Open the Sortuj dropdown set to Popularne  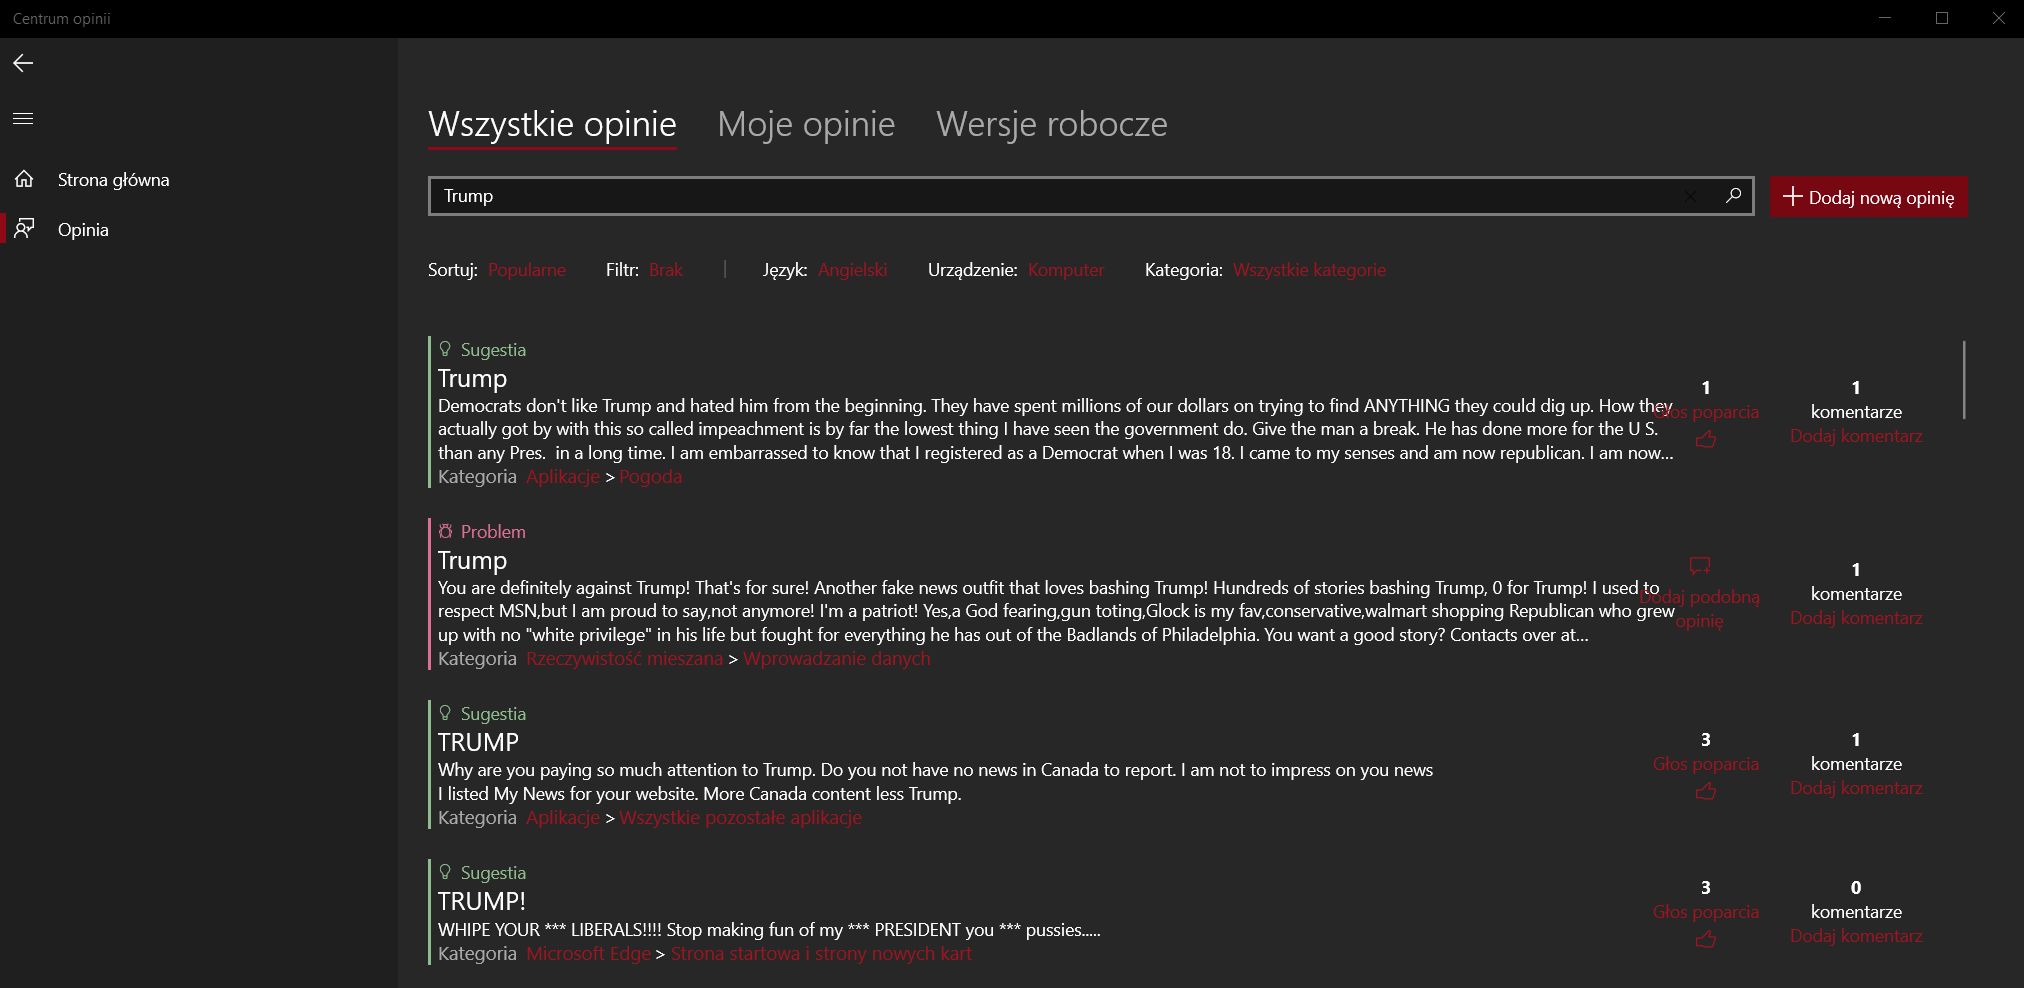click(526, 270)
